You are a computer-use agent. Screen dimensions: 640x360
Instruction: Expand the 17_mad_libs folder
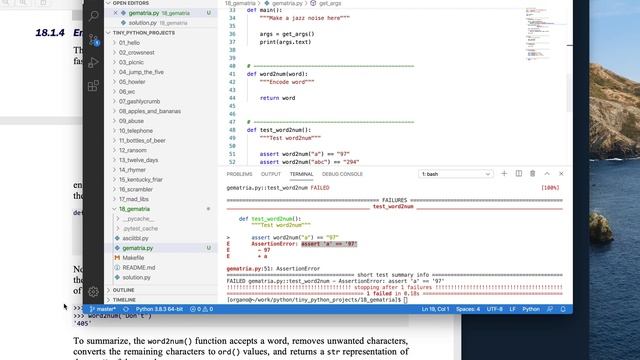click(161, 199)
